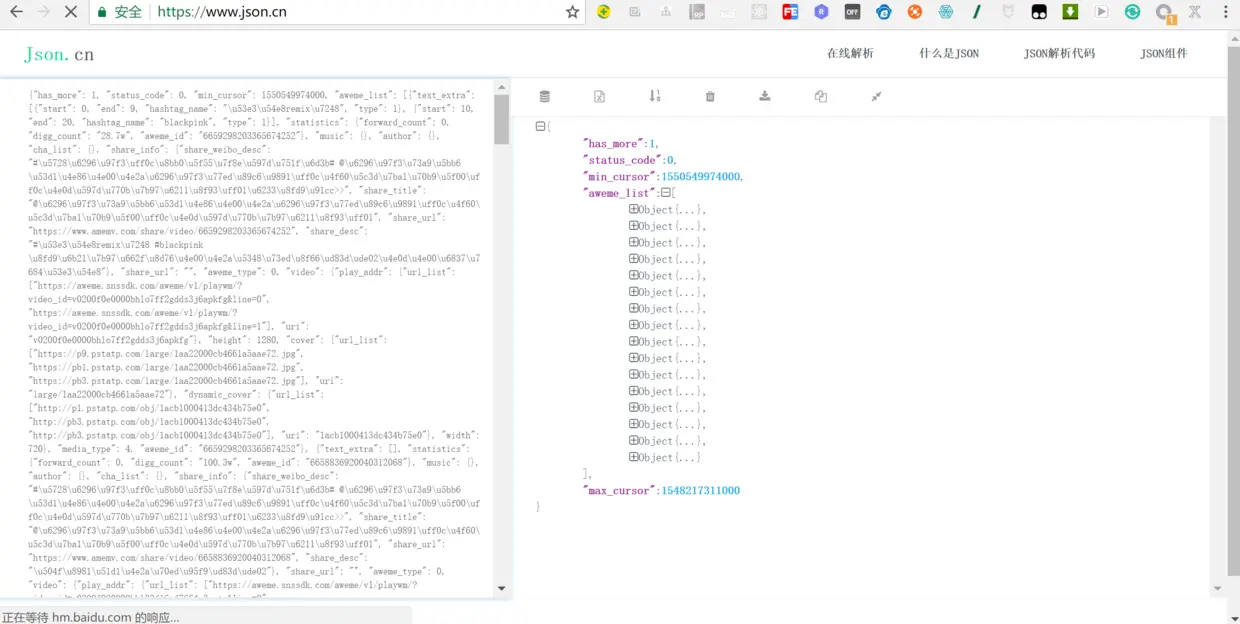Viewport: 1240px width, 624px height.
Task: Click the green circular sync extension icon
Action: click(1132, 12)
